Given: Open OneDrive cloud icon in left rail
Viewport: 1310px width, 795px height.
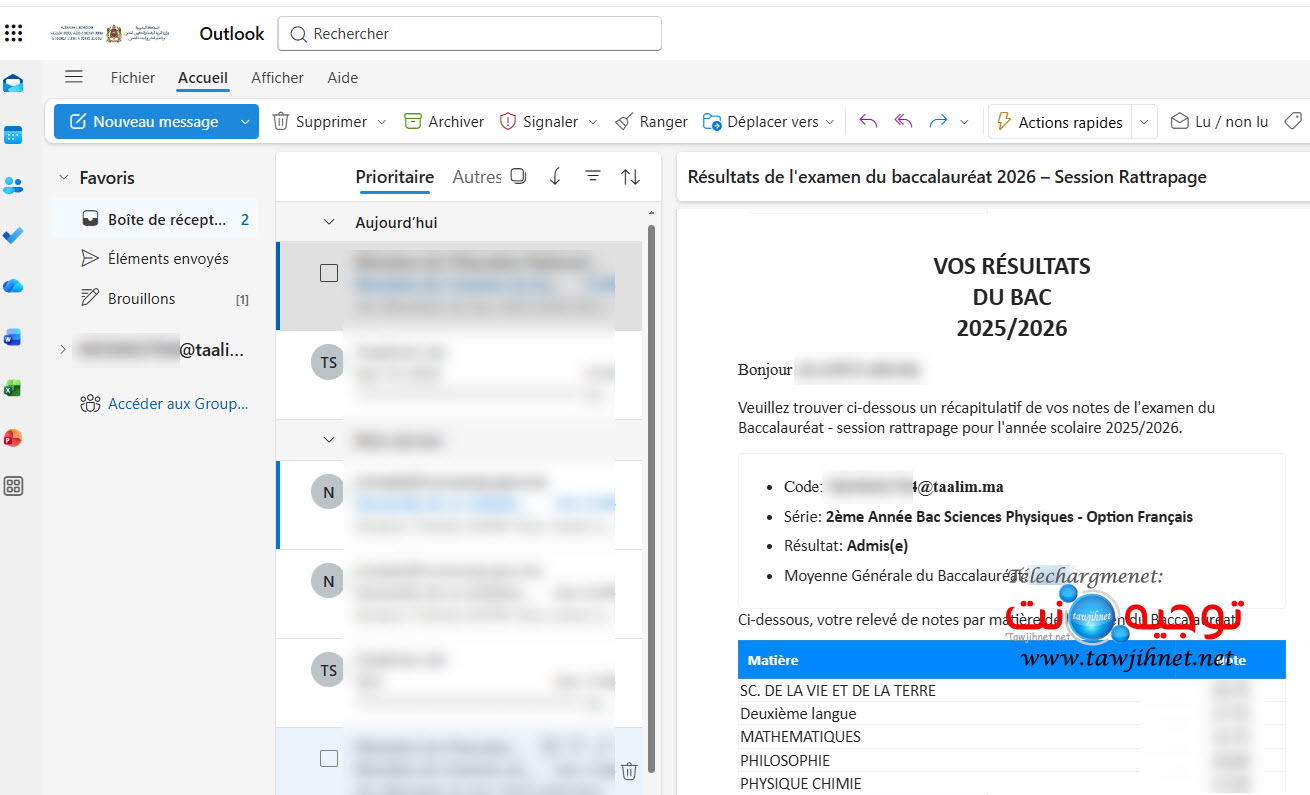Looking at the screenshot, I should coord(13,286).
